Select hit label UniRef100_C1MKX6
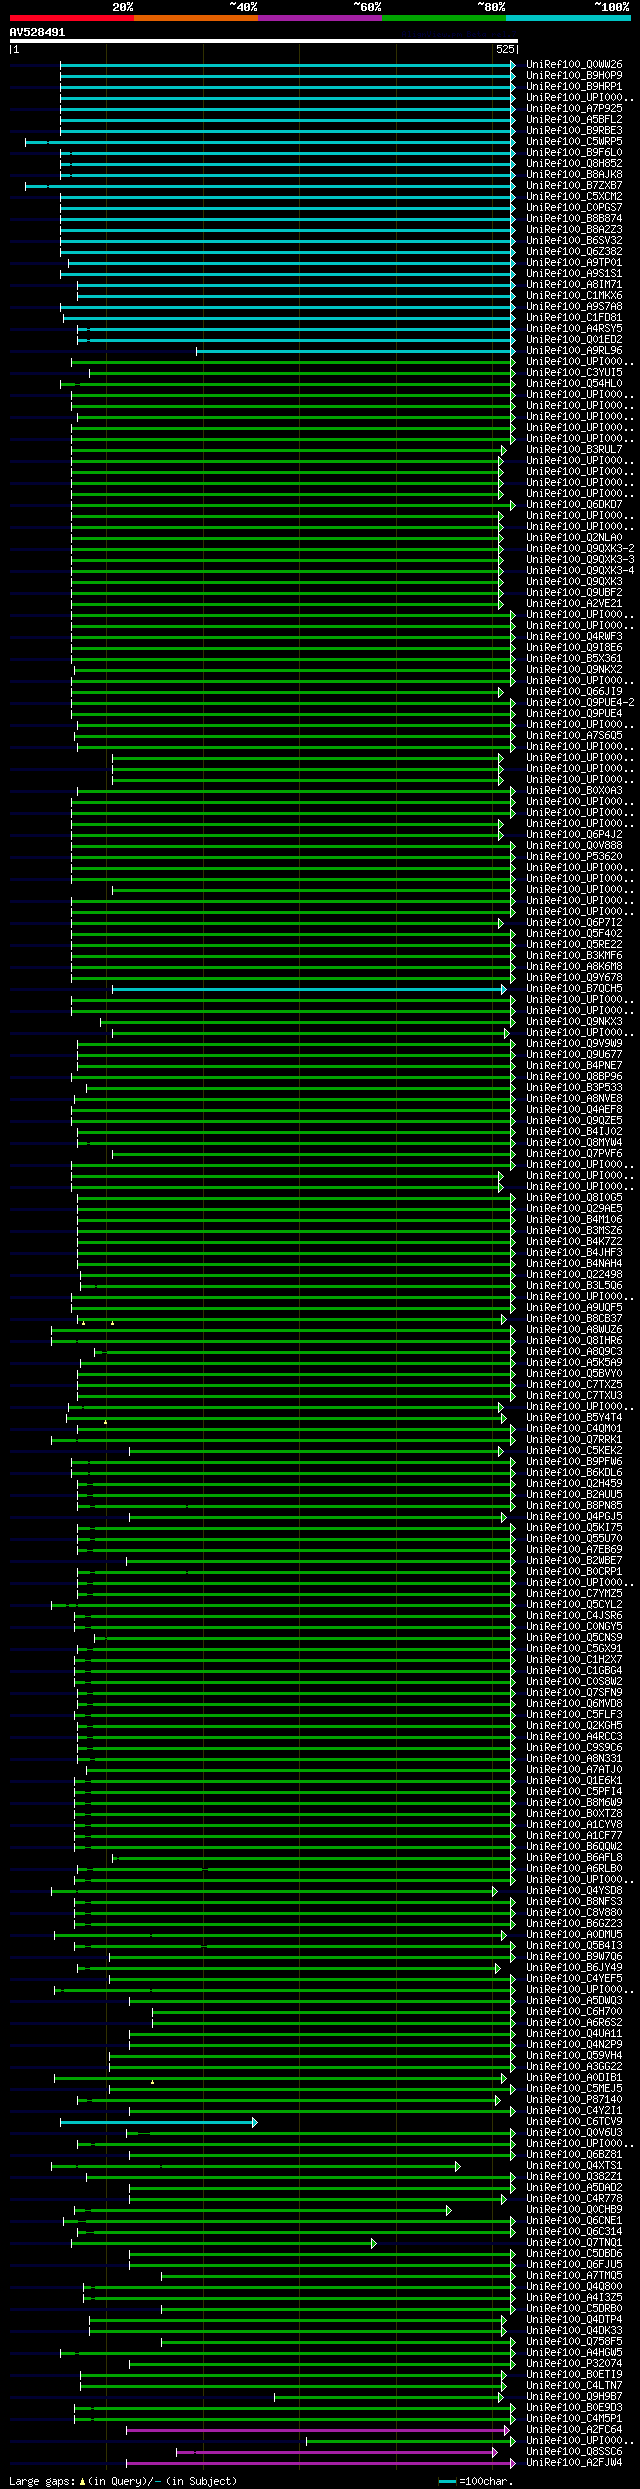The image size is (640, 2489). click(574, 296)
